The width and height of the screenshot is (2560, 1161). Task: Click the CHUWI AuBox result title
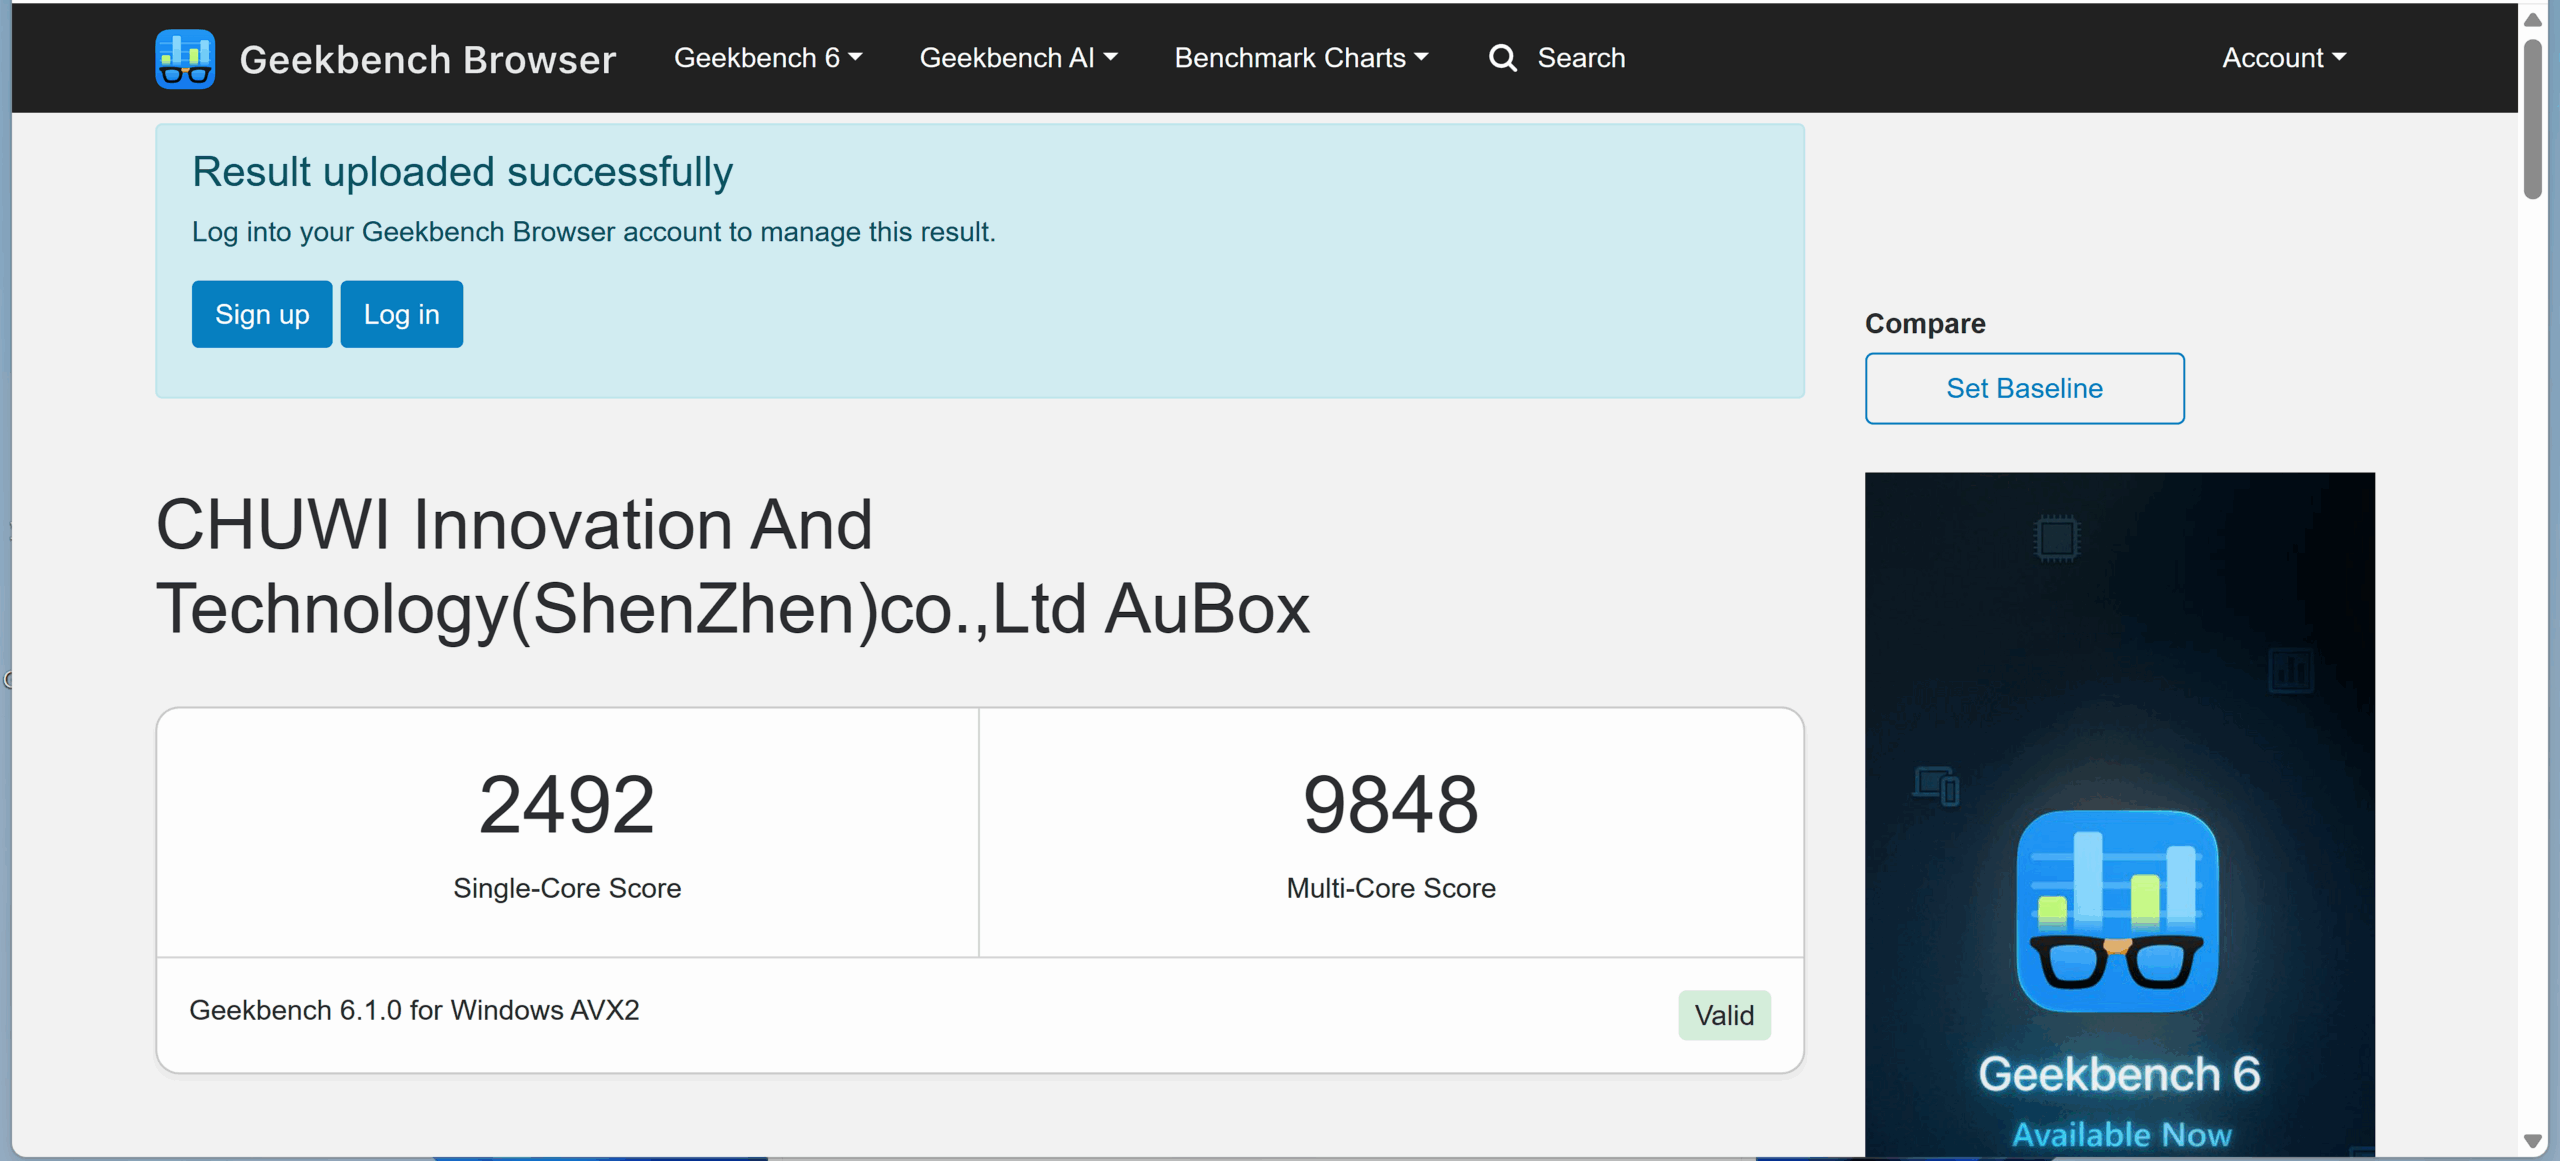click(x=733, y=567)
